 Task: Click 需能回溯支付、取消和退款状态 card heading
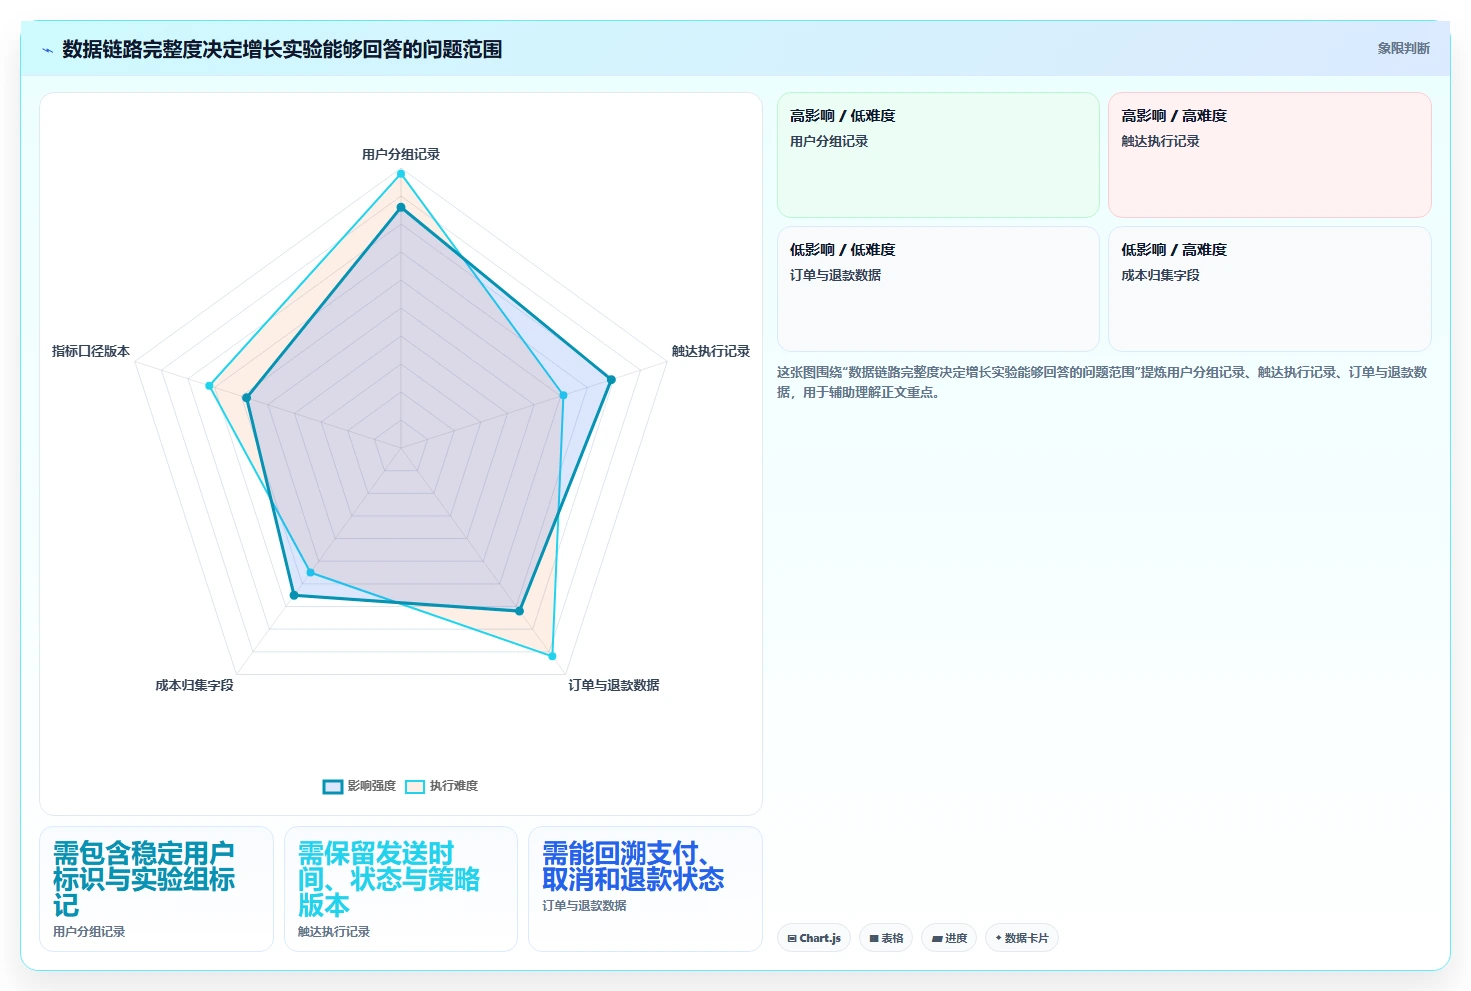tap(633, 866)
